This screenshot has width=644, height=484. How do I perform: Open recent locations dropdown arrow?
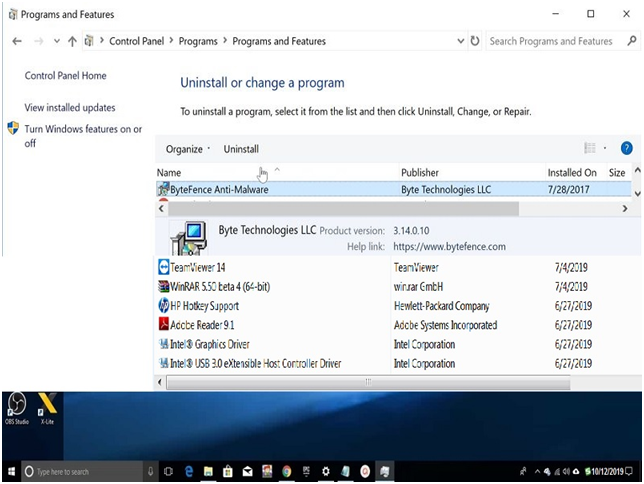click(x=57, y=41)
